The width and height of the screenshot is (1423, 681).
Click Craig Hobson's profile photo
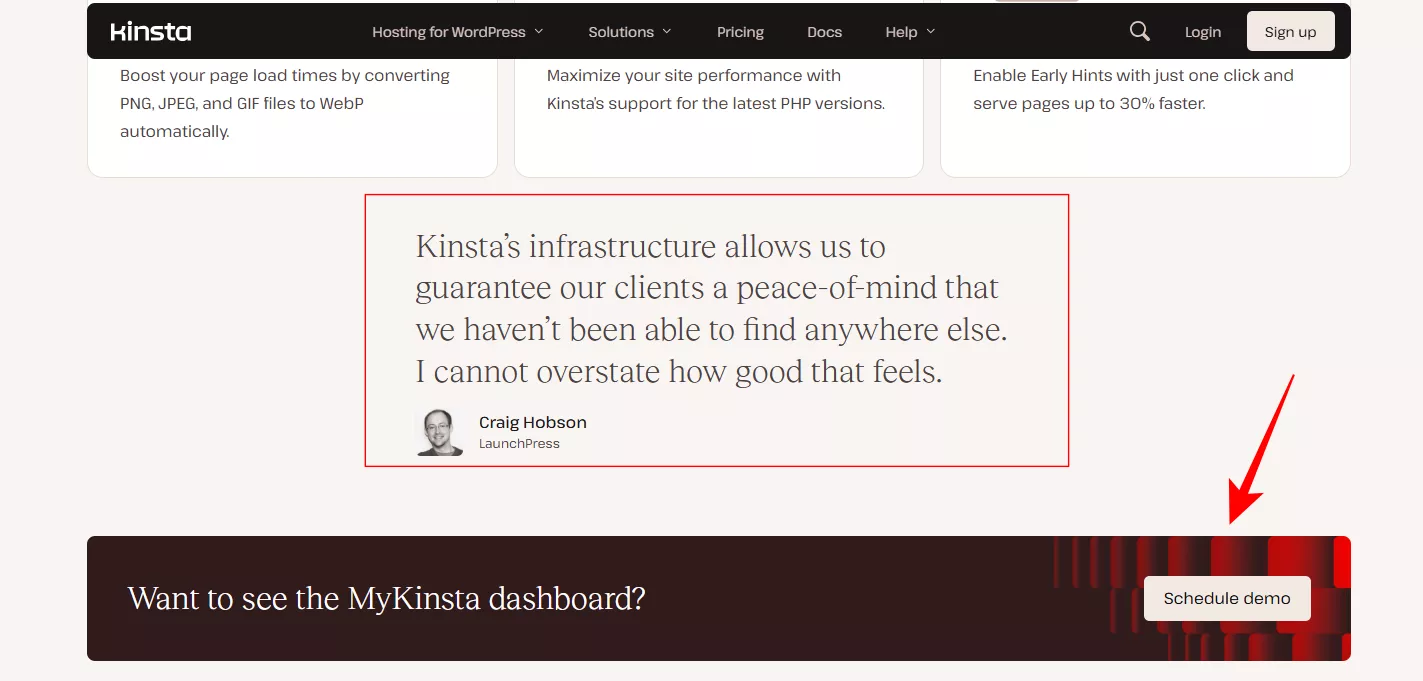click(438, 432)
